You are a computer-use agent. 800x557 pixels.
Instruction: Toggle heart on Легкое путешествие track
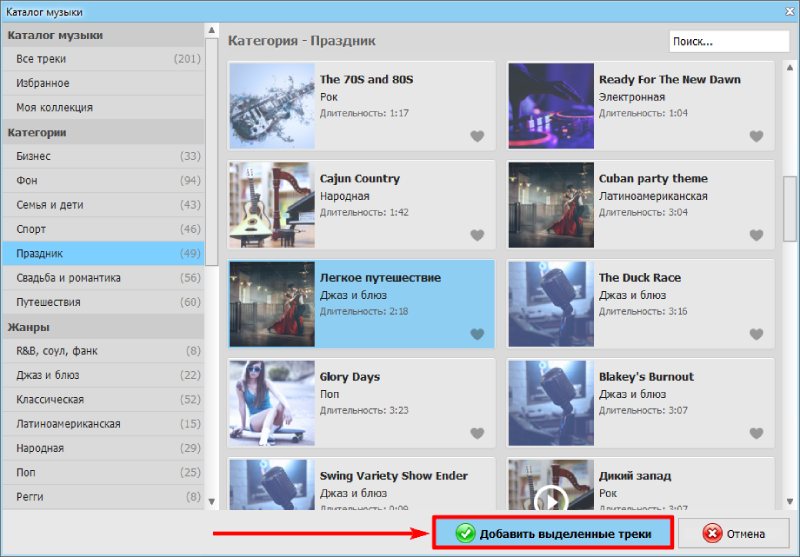point(477,334)
